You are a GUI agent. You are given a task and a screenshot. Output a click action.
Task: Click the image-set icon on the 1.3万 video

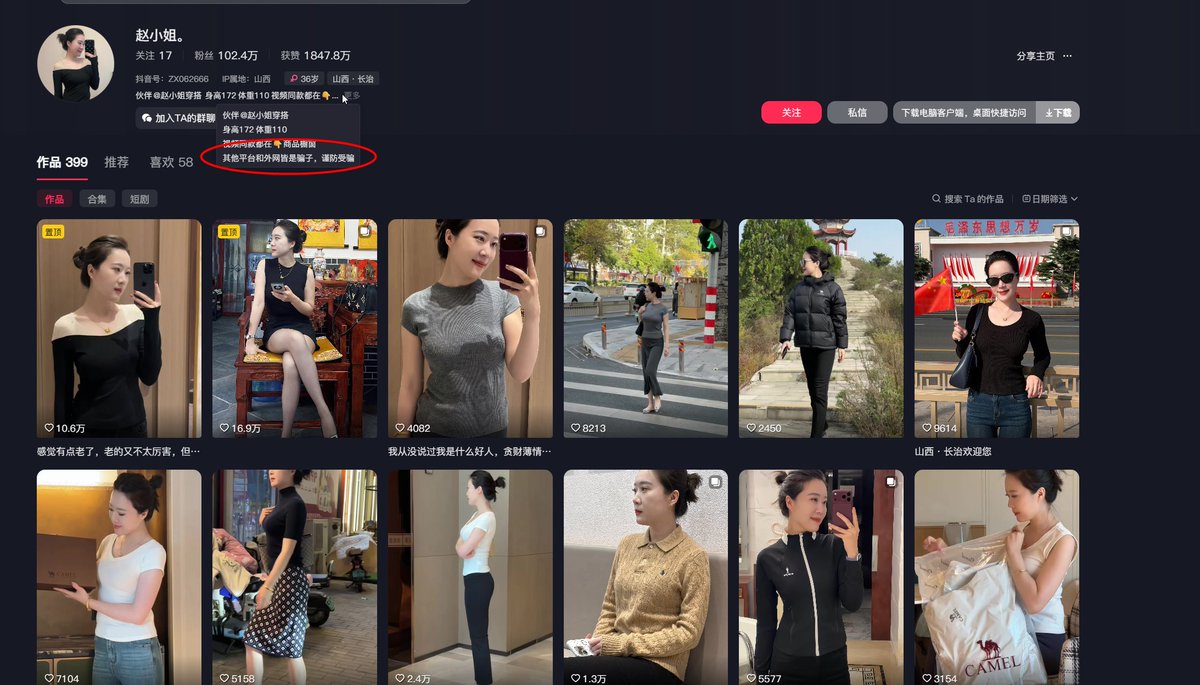point(715,481)
